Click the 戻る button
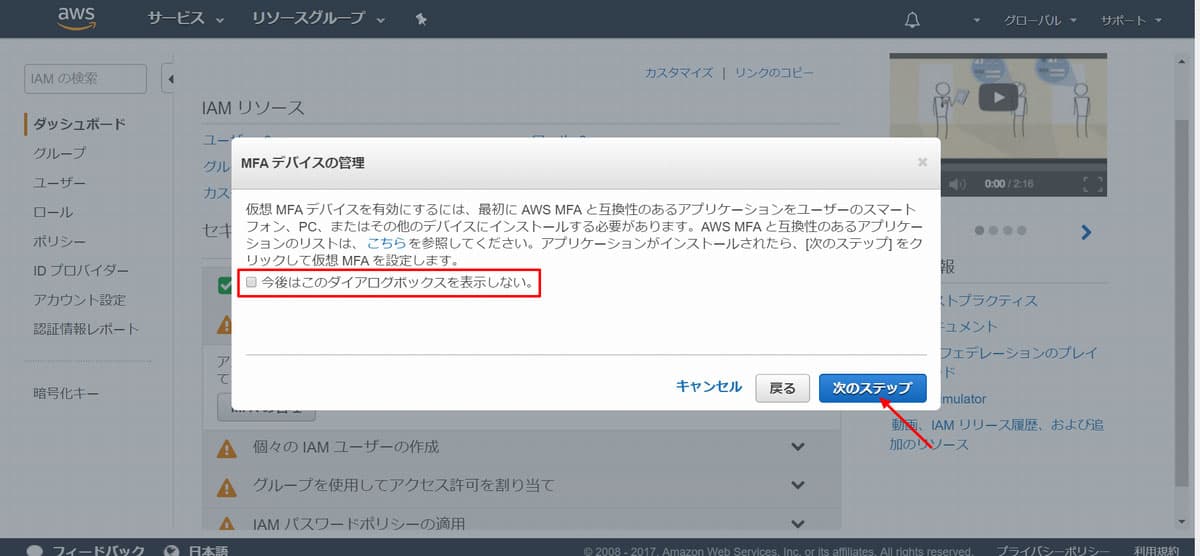The image size is (1200, 556). [x=783, y=388]
